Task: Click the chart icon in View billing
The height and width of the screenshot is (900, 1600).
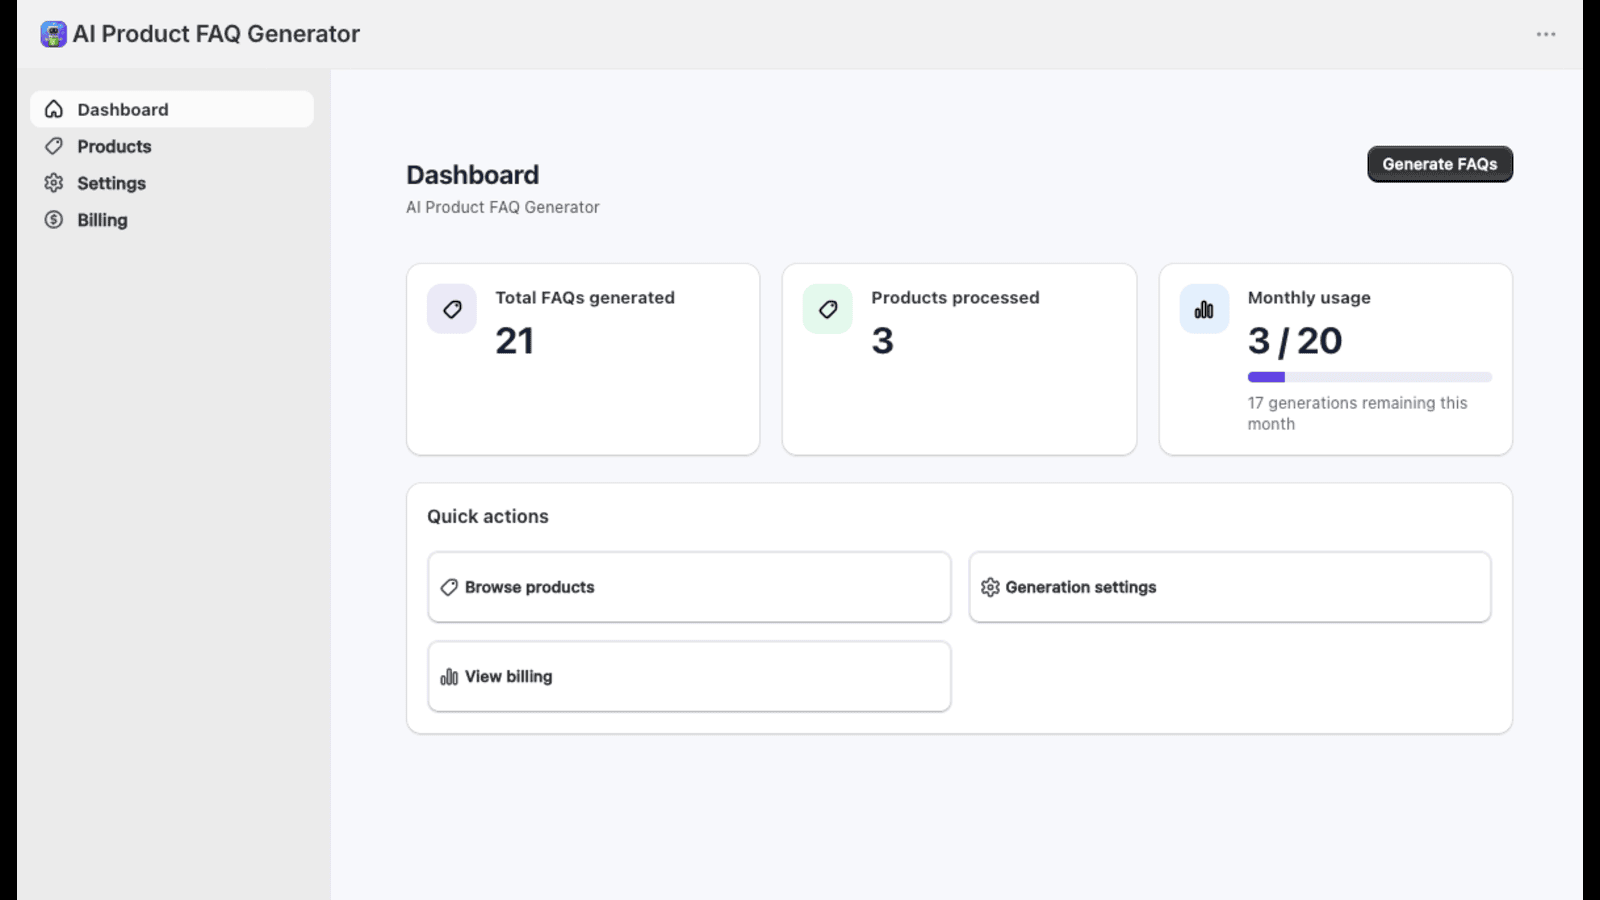Action: point(449,677)
